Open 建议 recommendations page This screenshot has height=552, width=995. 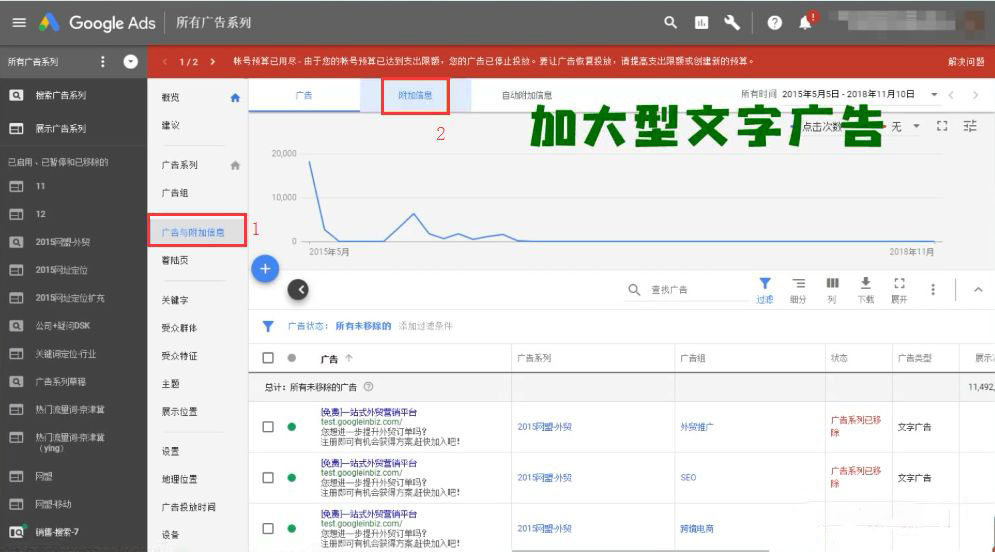pos(170,125)
